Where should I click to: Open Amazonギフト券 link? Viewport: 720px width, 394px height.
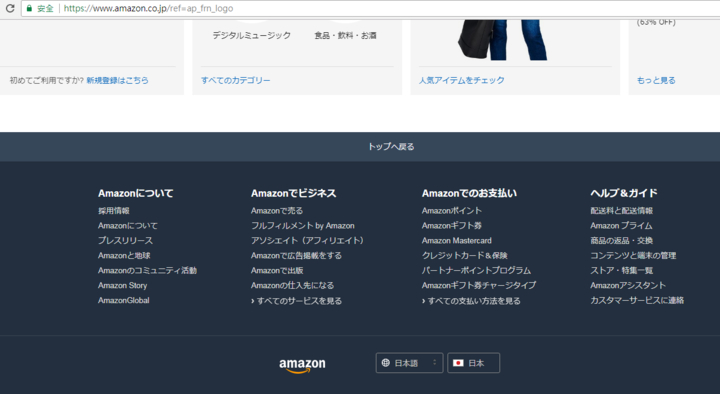click(451, 225)
